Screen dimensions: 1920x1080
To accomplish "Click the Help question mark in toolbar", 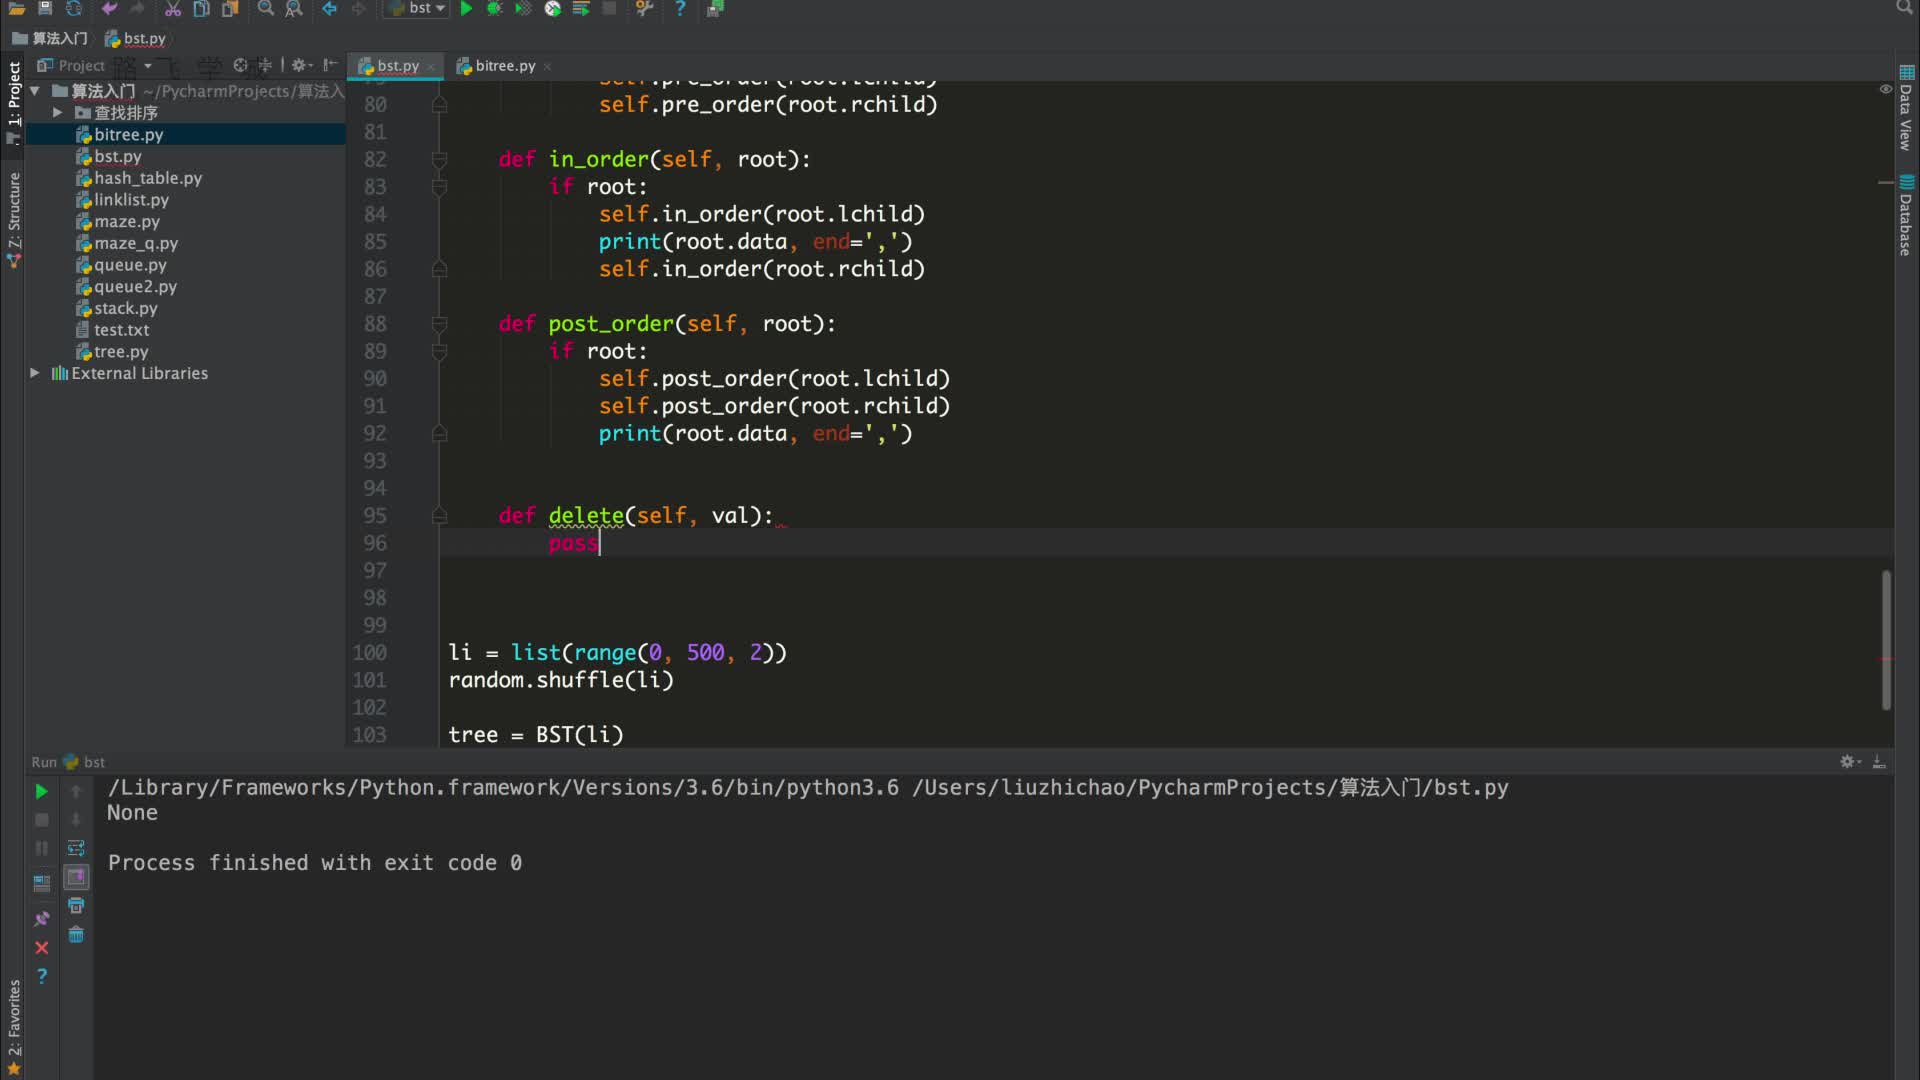I will point(680,8).
